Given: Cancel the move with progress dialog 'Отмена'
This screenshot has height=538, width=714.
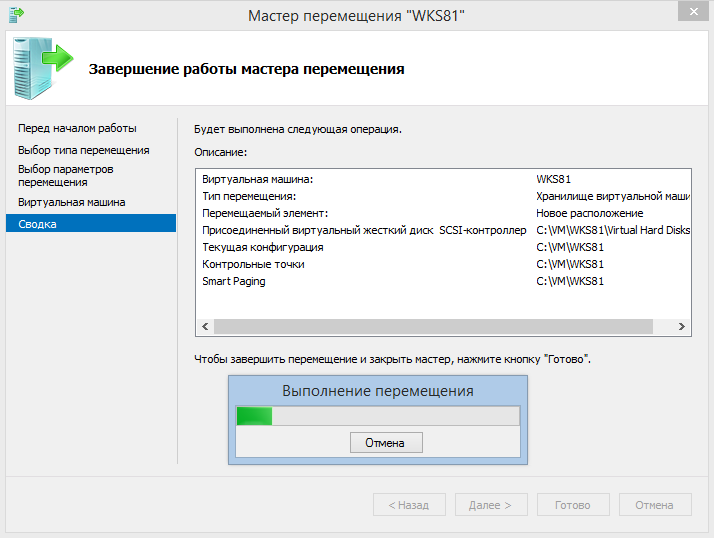Looking at the screenshot, I should (x=386, y=442).
